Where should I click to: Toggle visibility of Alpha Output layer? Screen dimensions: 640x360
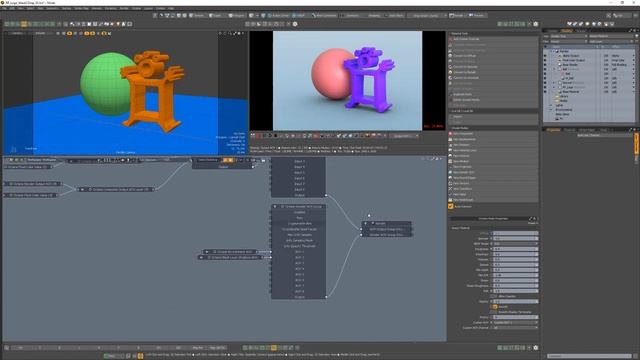coord(545,56)
